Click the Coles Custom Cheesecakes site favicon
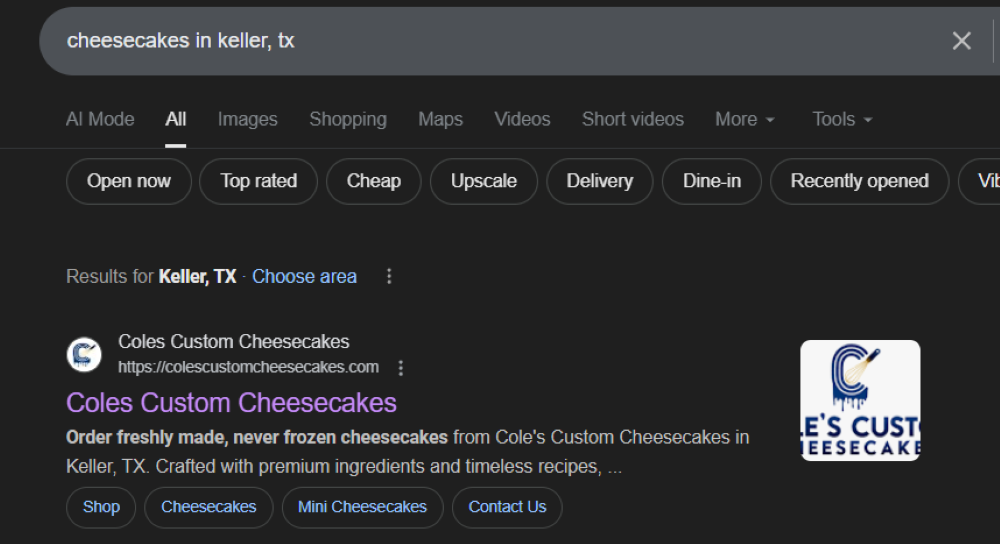1000x544 pixels. (x=84, y=354)
